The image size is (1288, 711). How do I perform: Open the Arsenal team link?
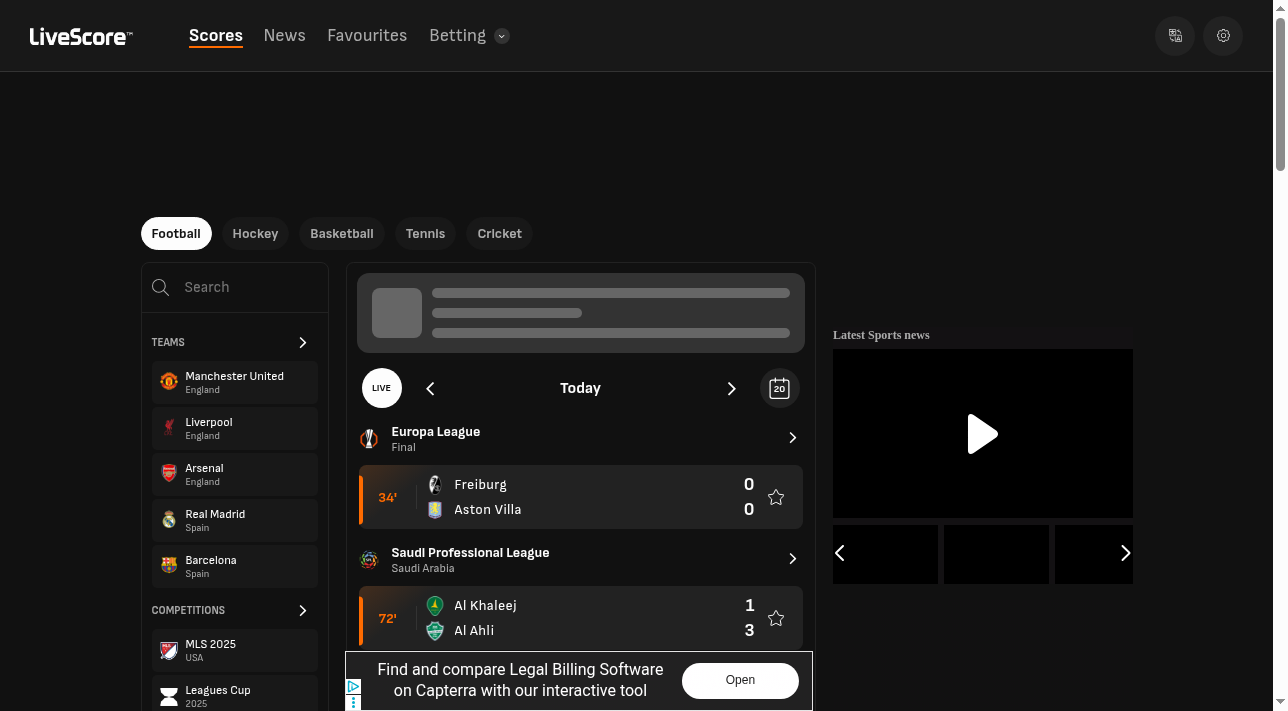point(235,474)
